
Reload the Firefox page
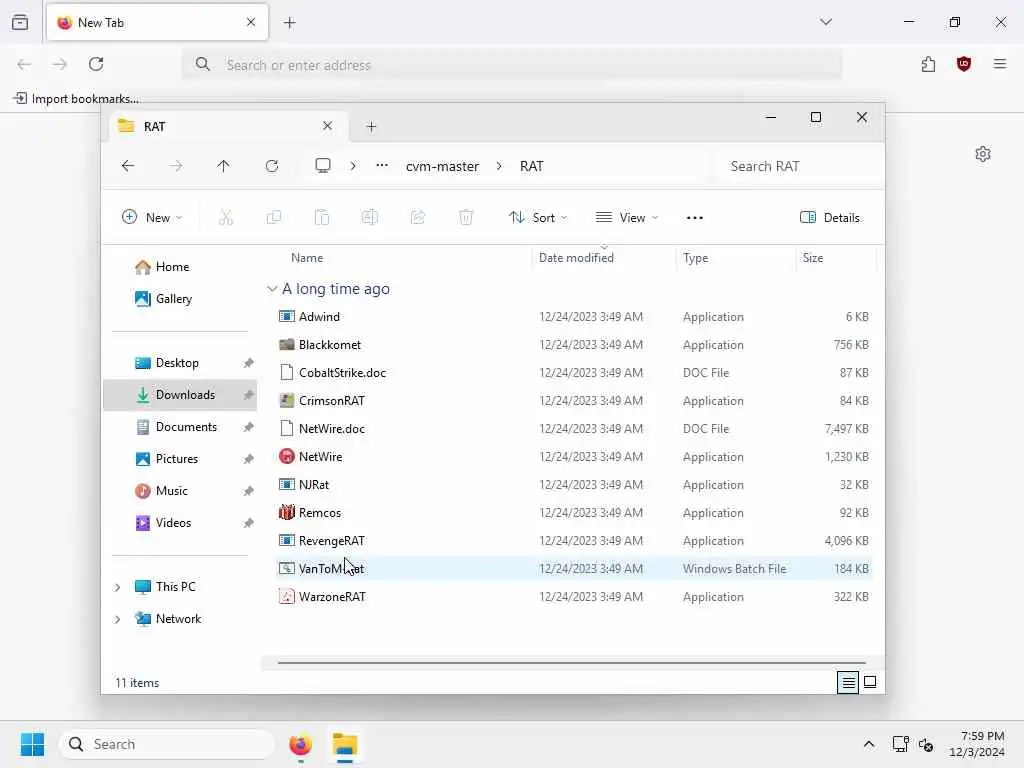tap(96, 64)
